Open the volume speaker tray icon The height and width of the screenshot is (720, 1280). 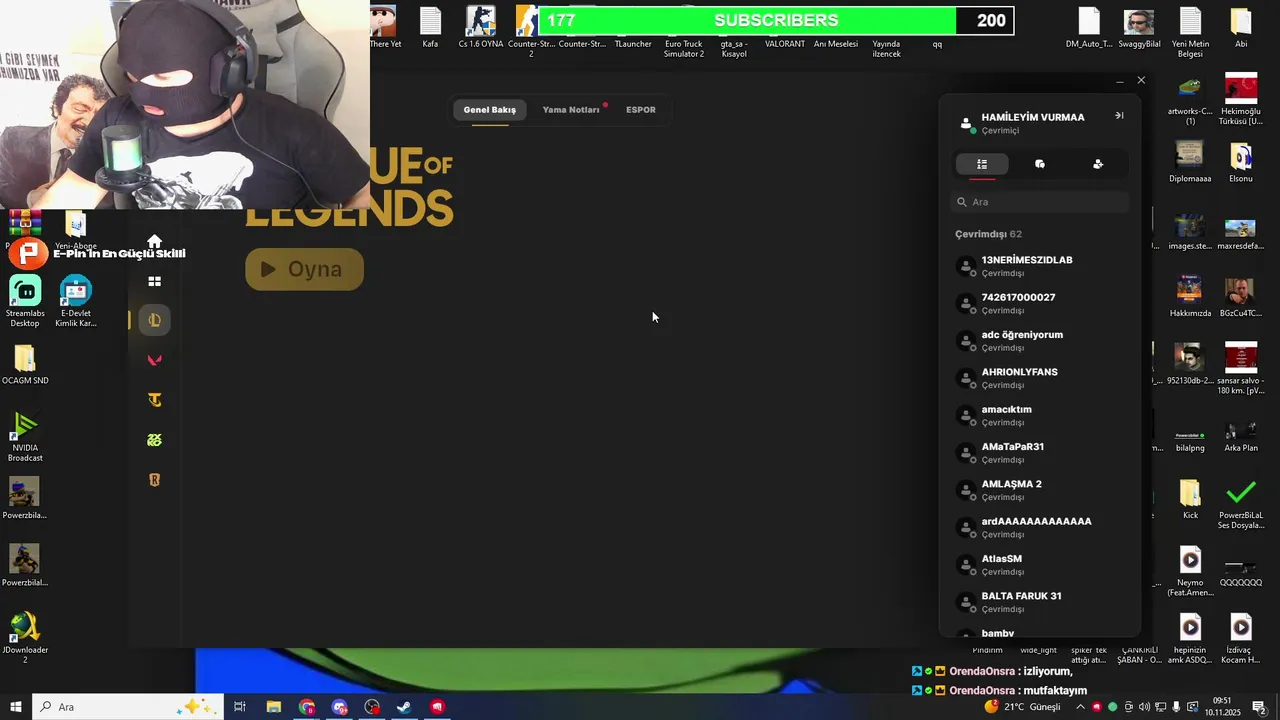tap(1144, 707)
